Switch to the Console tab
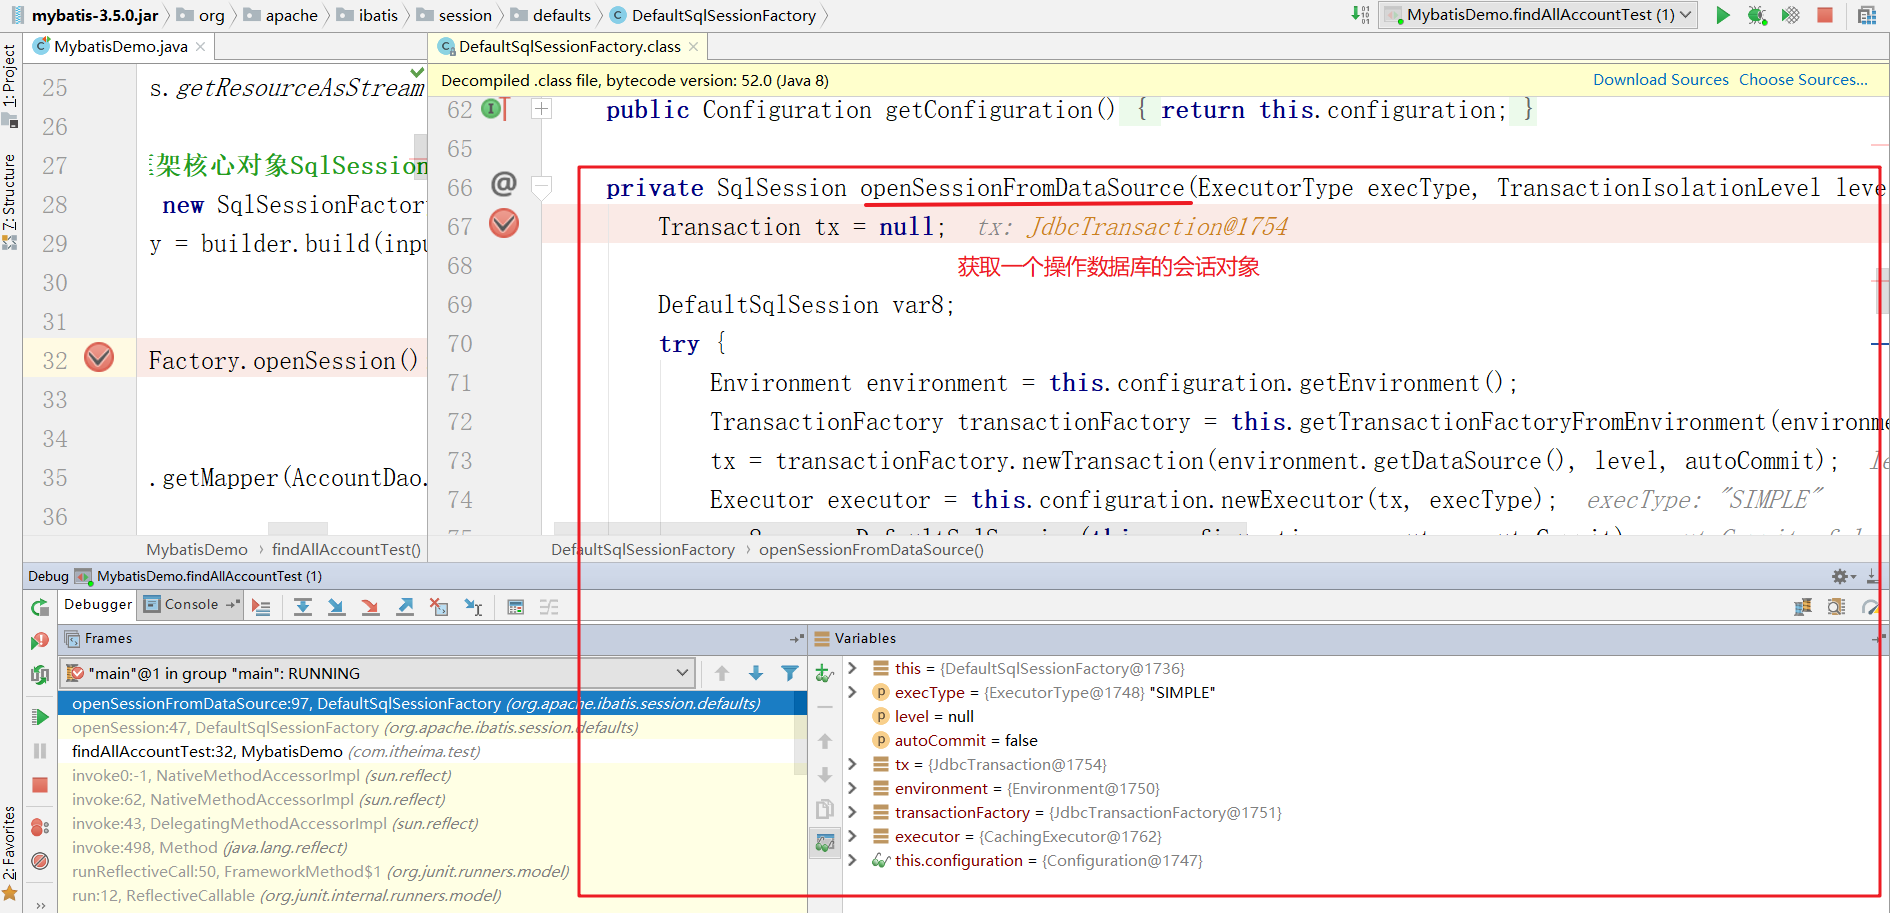This screenshot has width=1890, height=913. coord(191,604)
